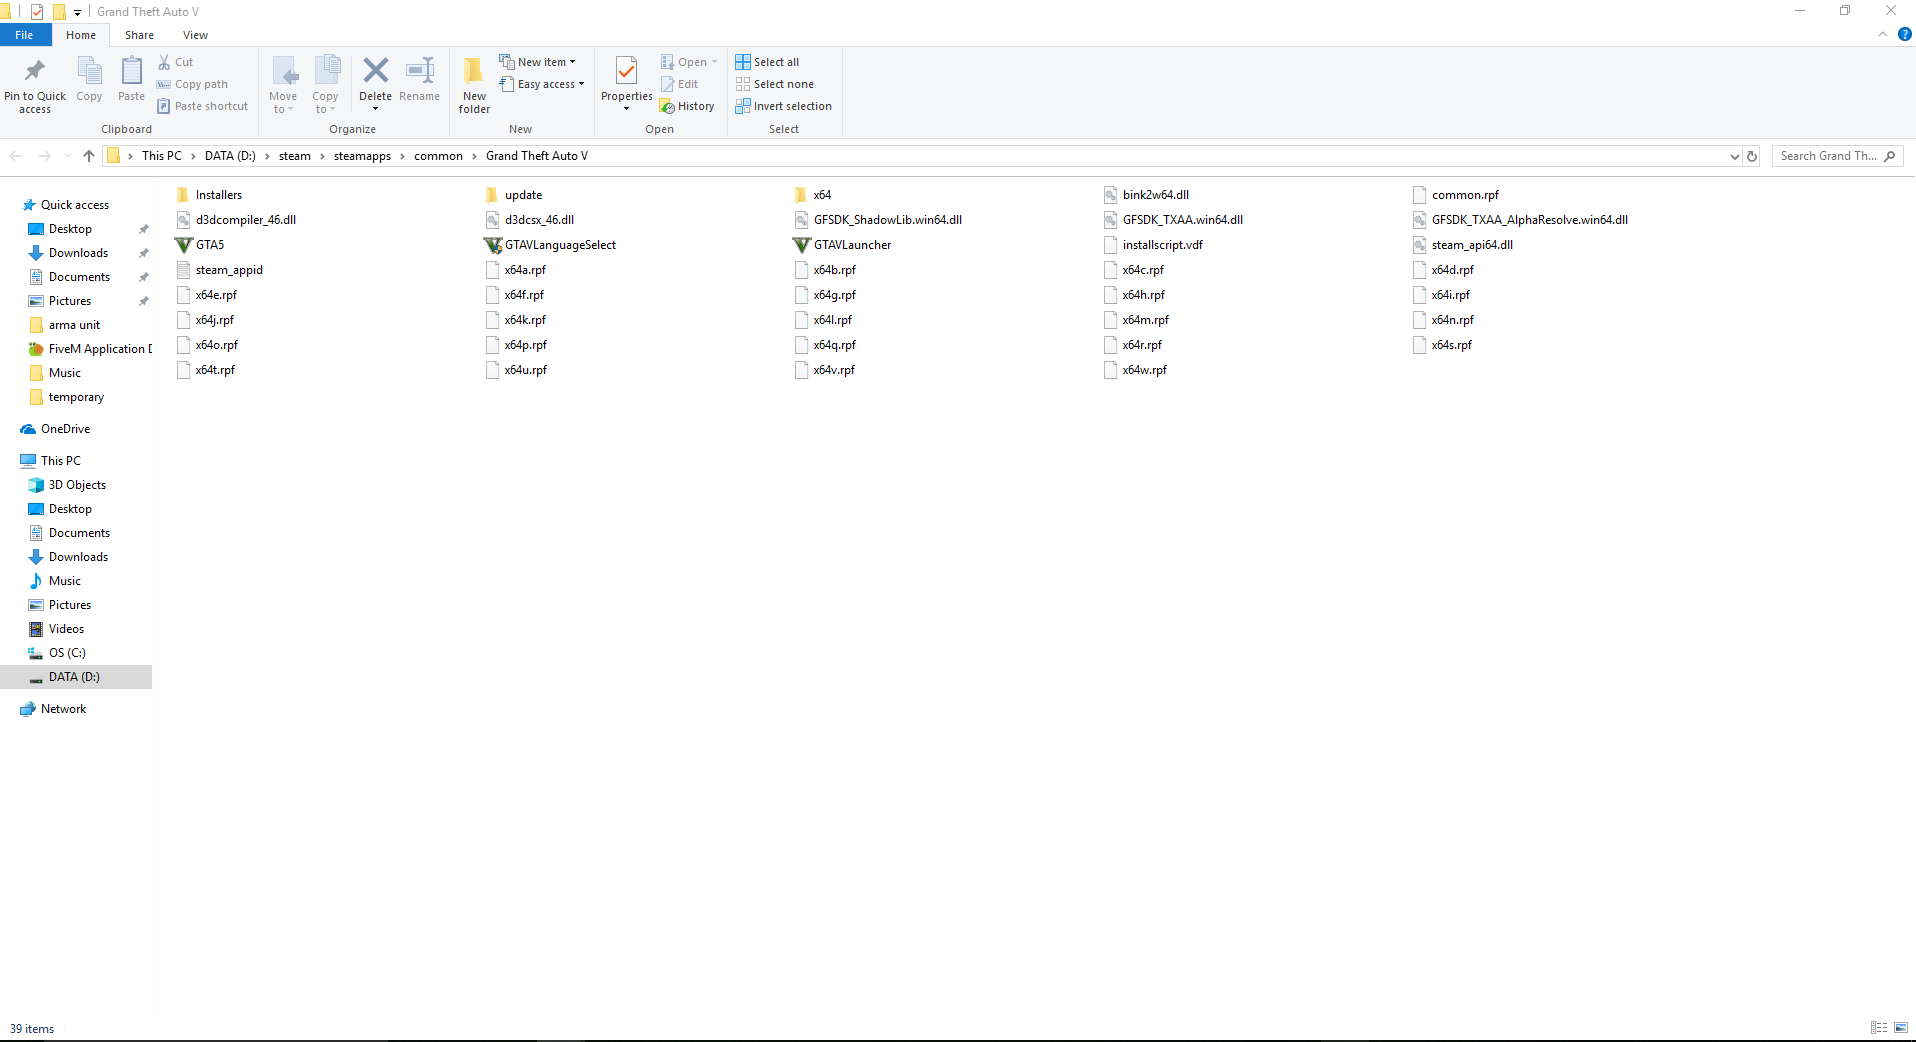1916x1042 pixels.
Task: Open the Help question mark icon
Action: tap(1905, 34)
